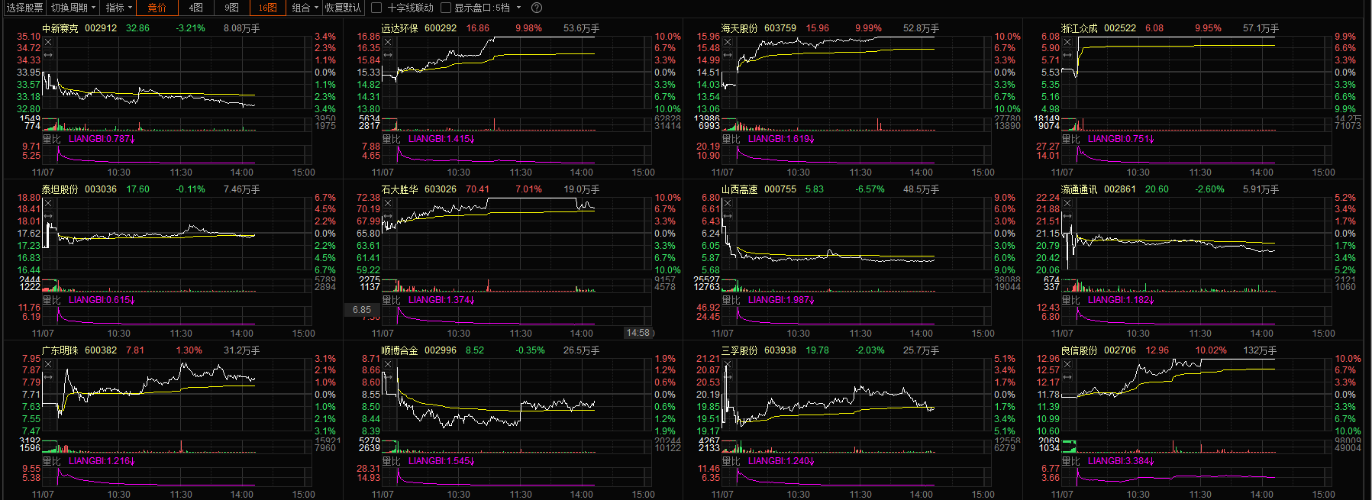This screenshot has height=500, width=1372.
Task: Open the 组合 dropdown
Action: (x=304, y=7)
